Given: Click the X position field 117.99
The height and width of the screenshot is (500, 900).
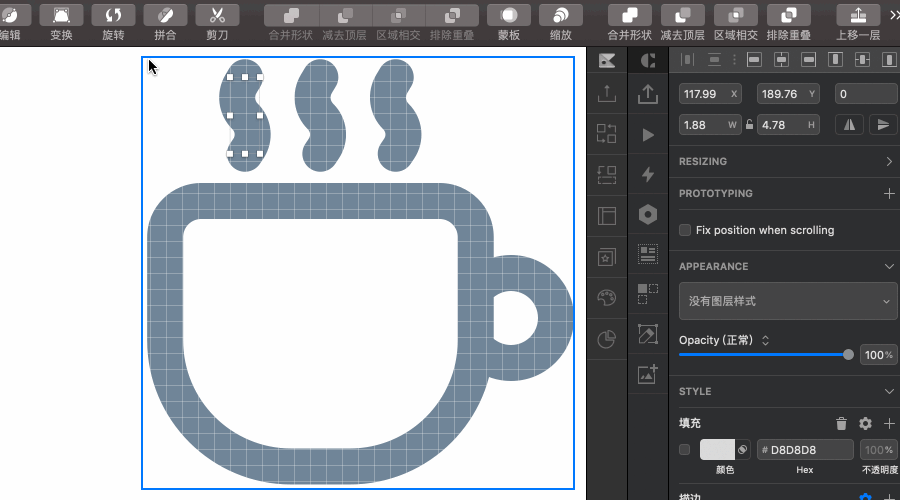Looking at the screenshot, I should tap(710, 94).
